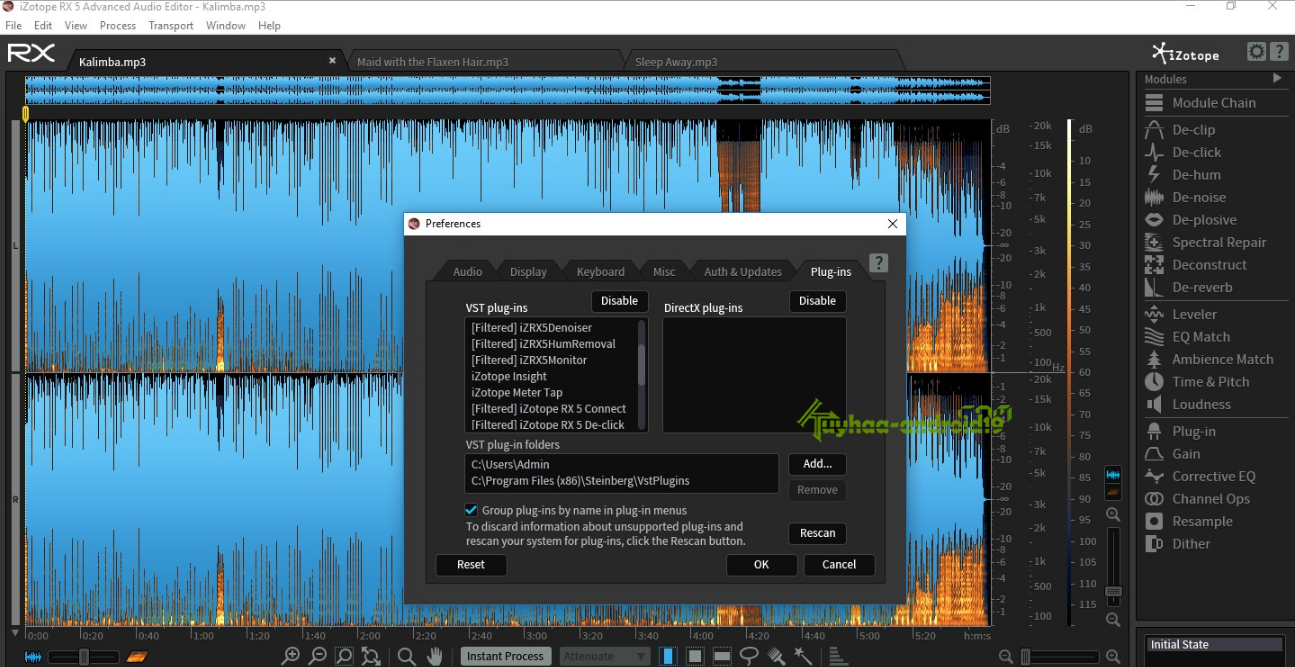Screen dimensions: 1295x667
Task: Switch to the Audio preferences tab
Action: [467, 271]
